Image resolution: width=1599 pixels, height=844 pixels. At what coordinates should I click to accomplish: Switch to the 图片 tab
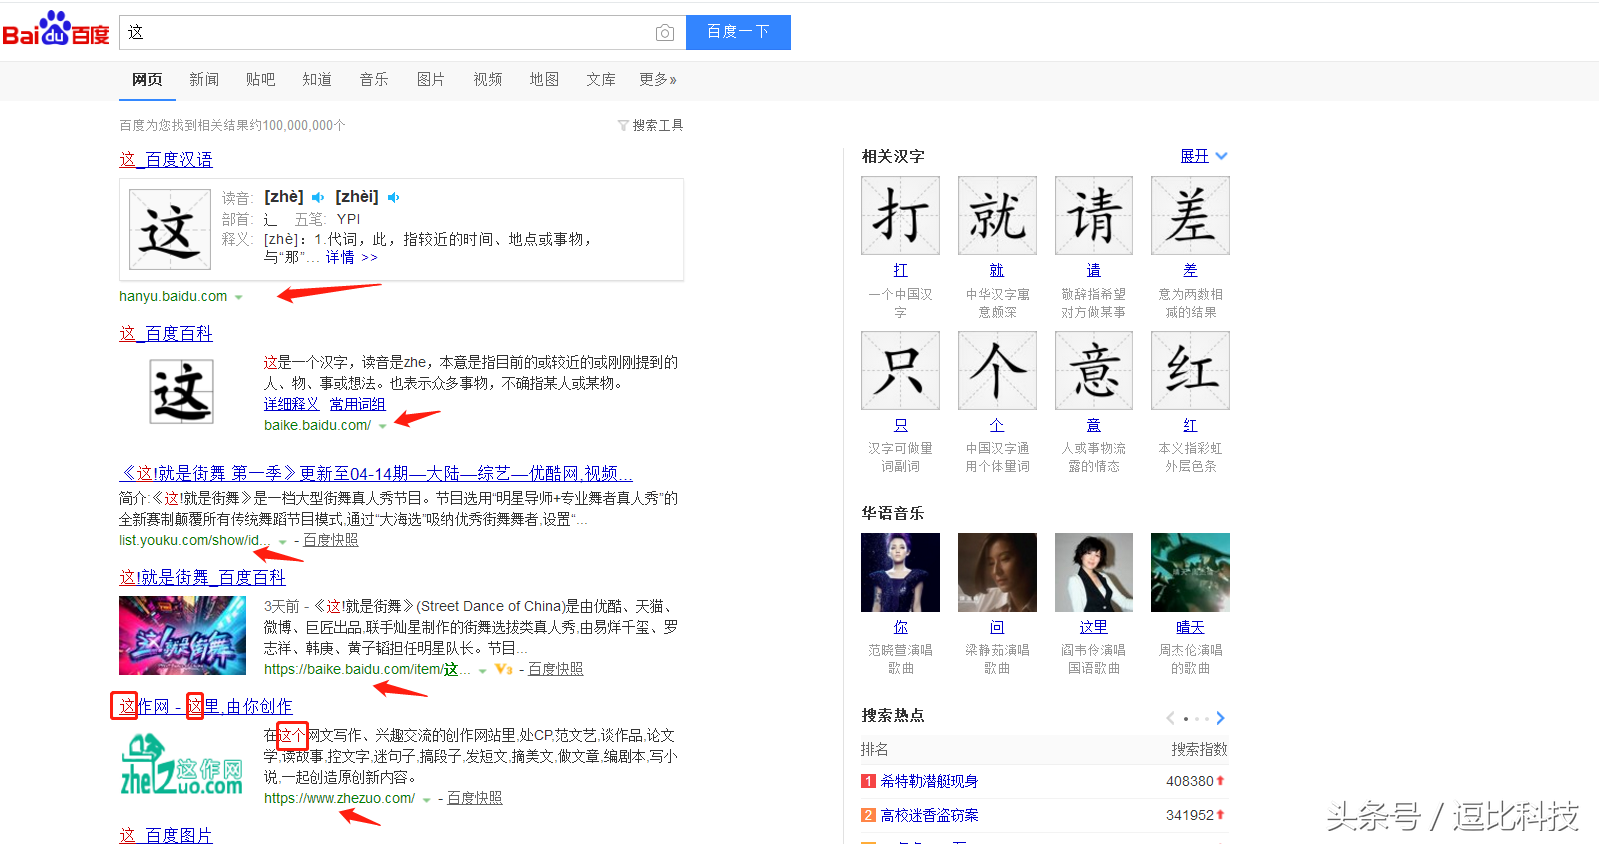[431, 79]
